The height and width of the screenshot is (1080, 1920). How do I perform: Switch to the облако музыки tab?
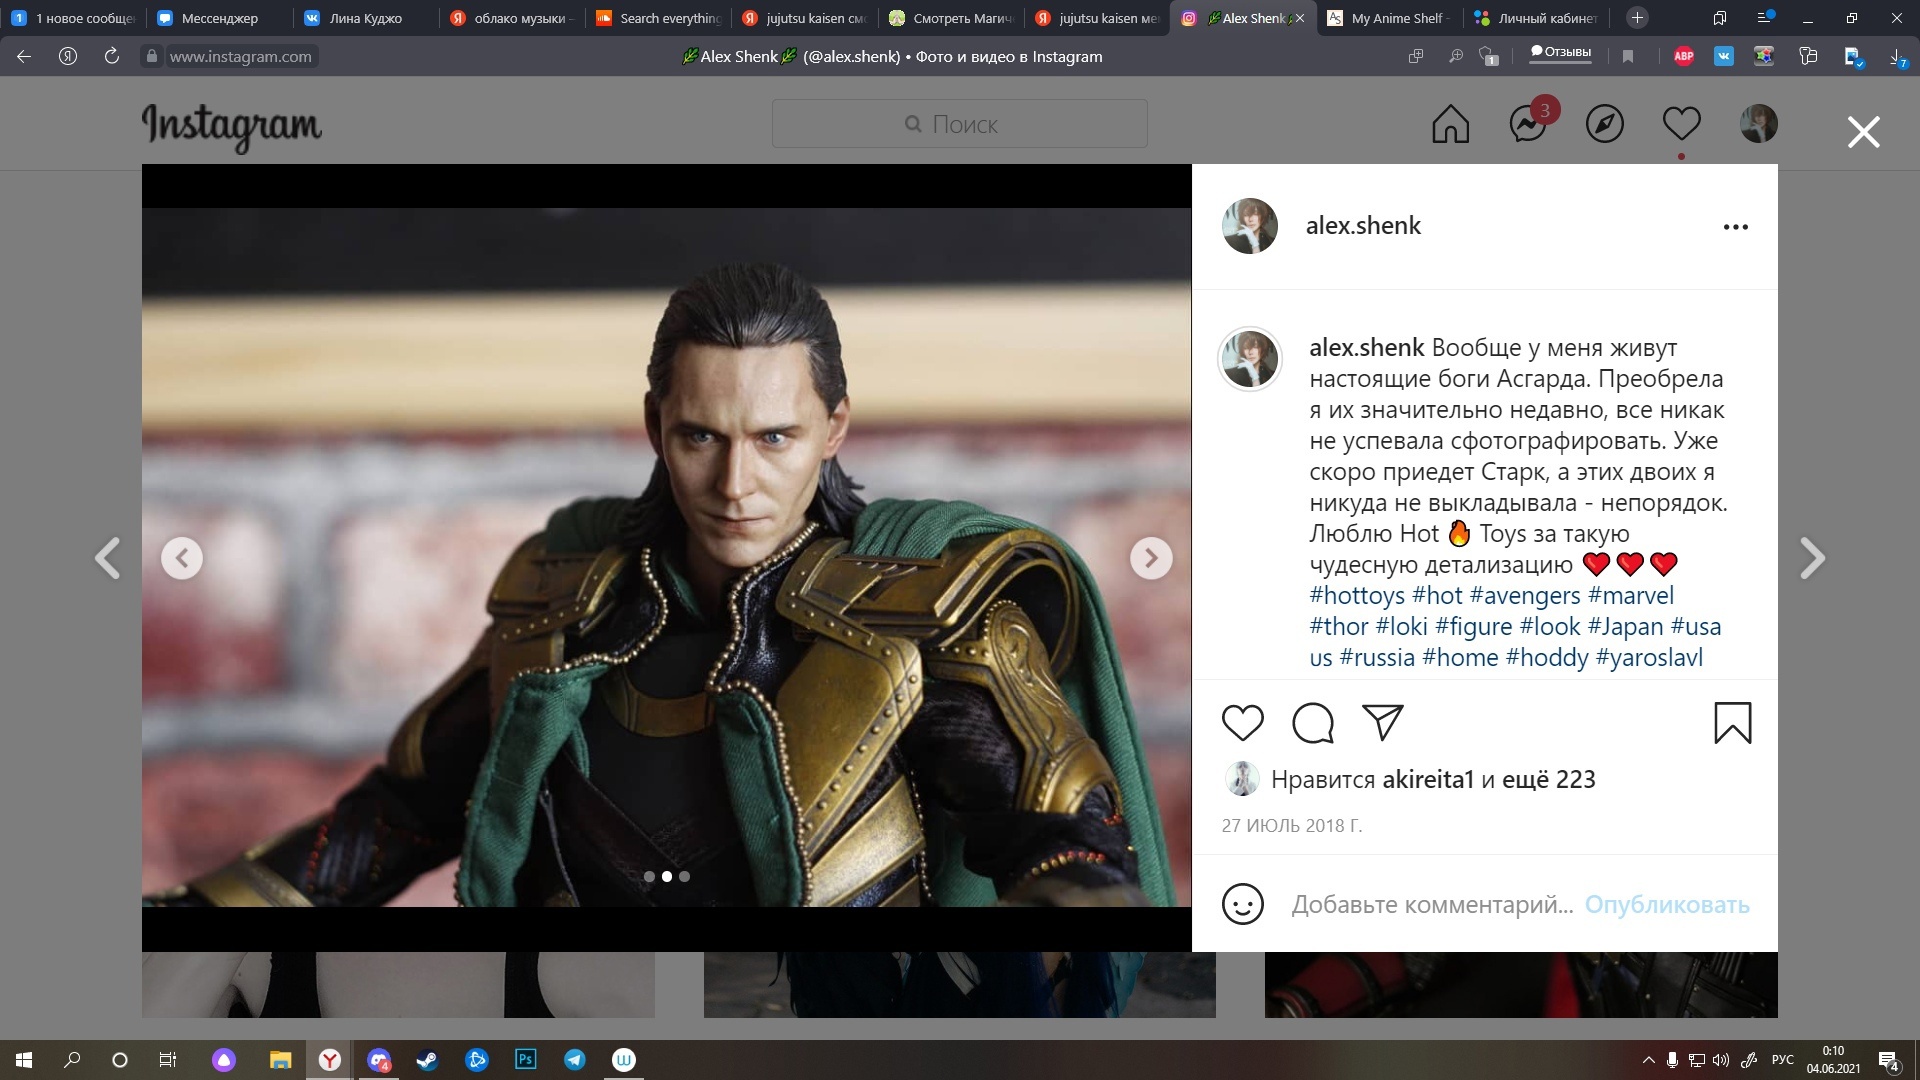tap(511, 18)
